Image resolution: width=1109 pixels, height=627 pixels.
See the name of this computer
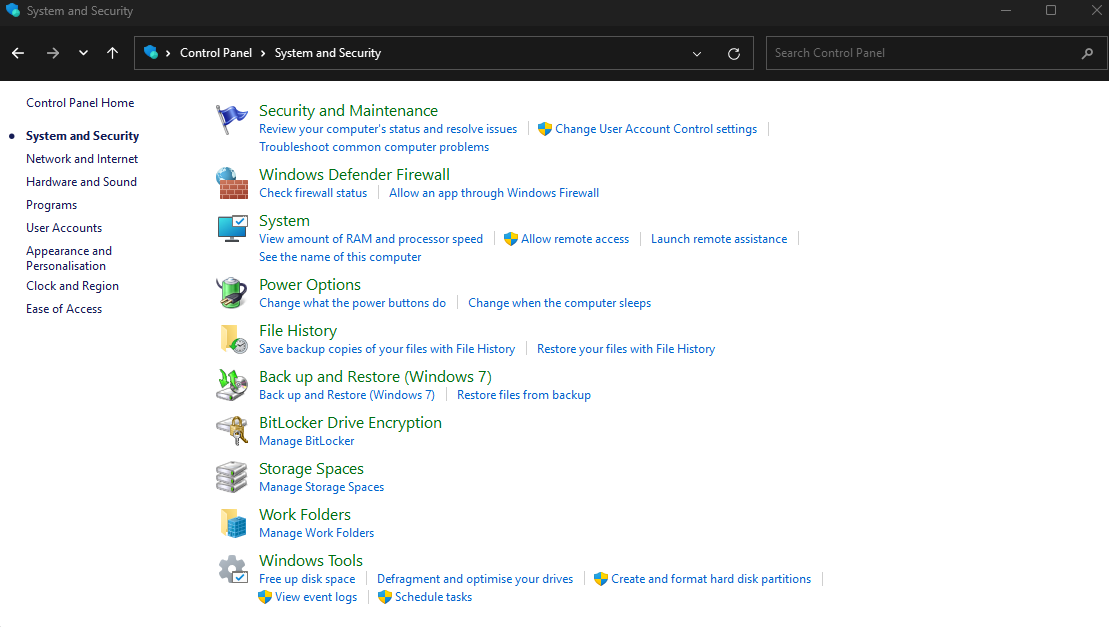[339, 257]
